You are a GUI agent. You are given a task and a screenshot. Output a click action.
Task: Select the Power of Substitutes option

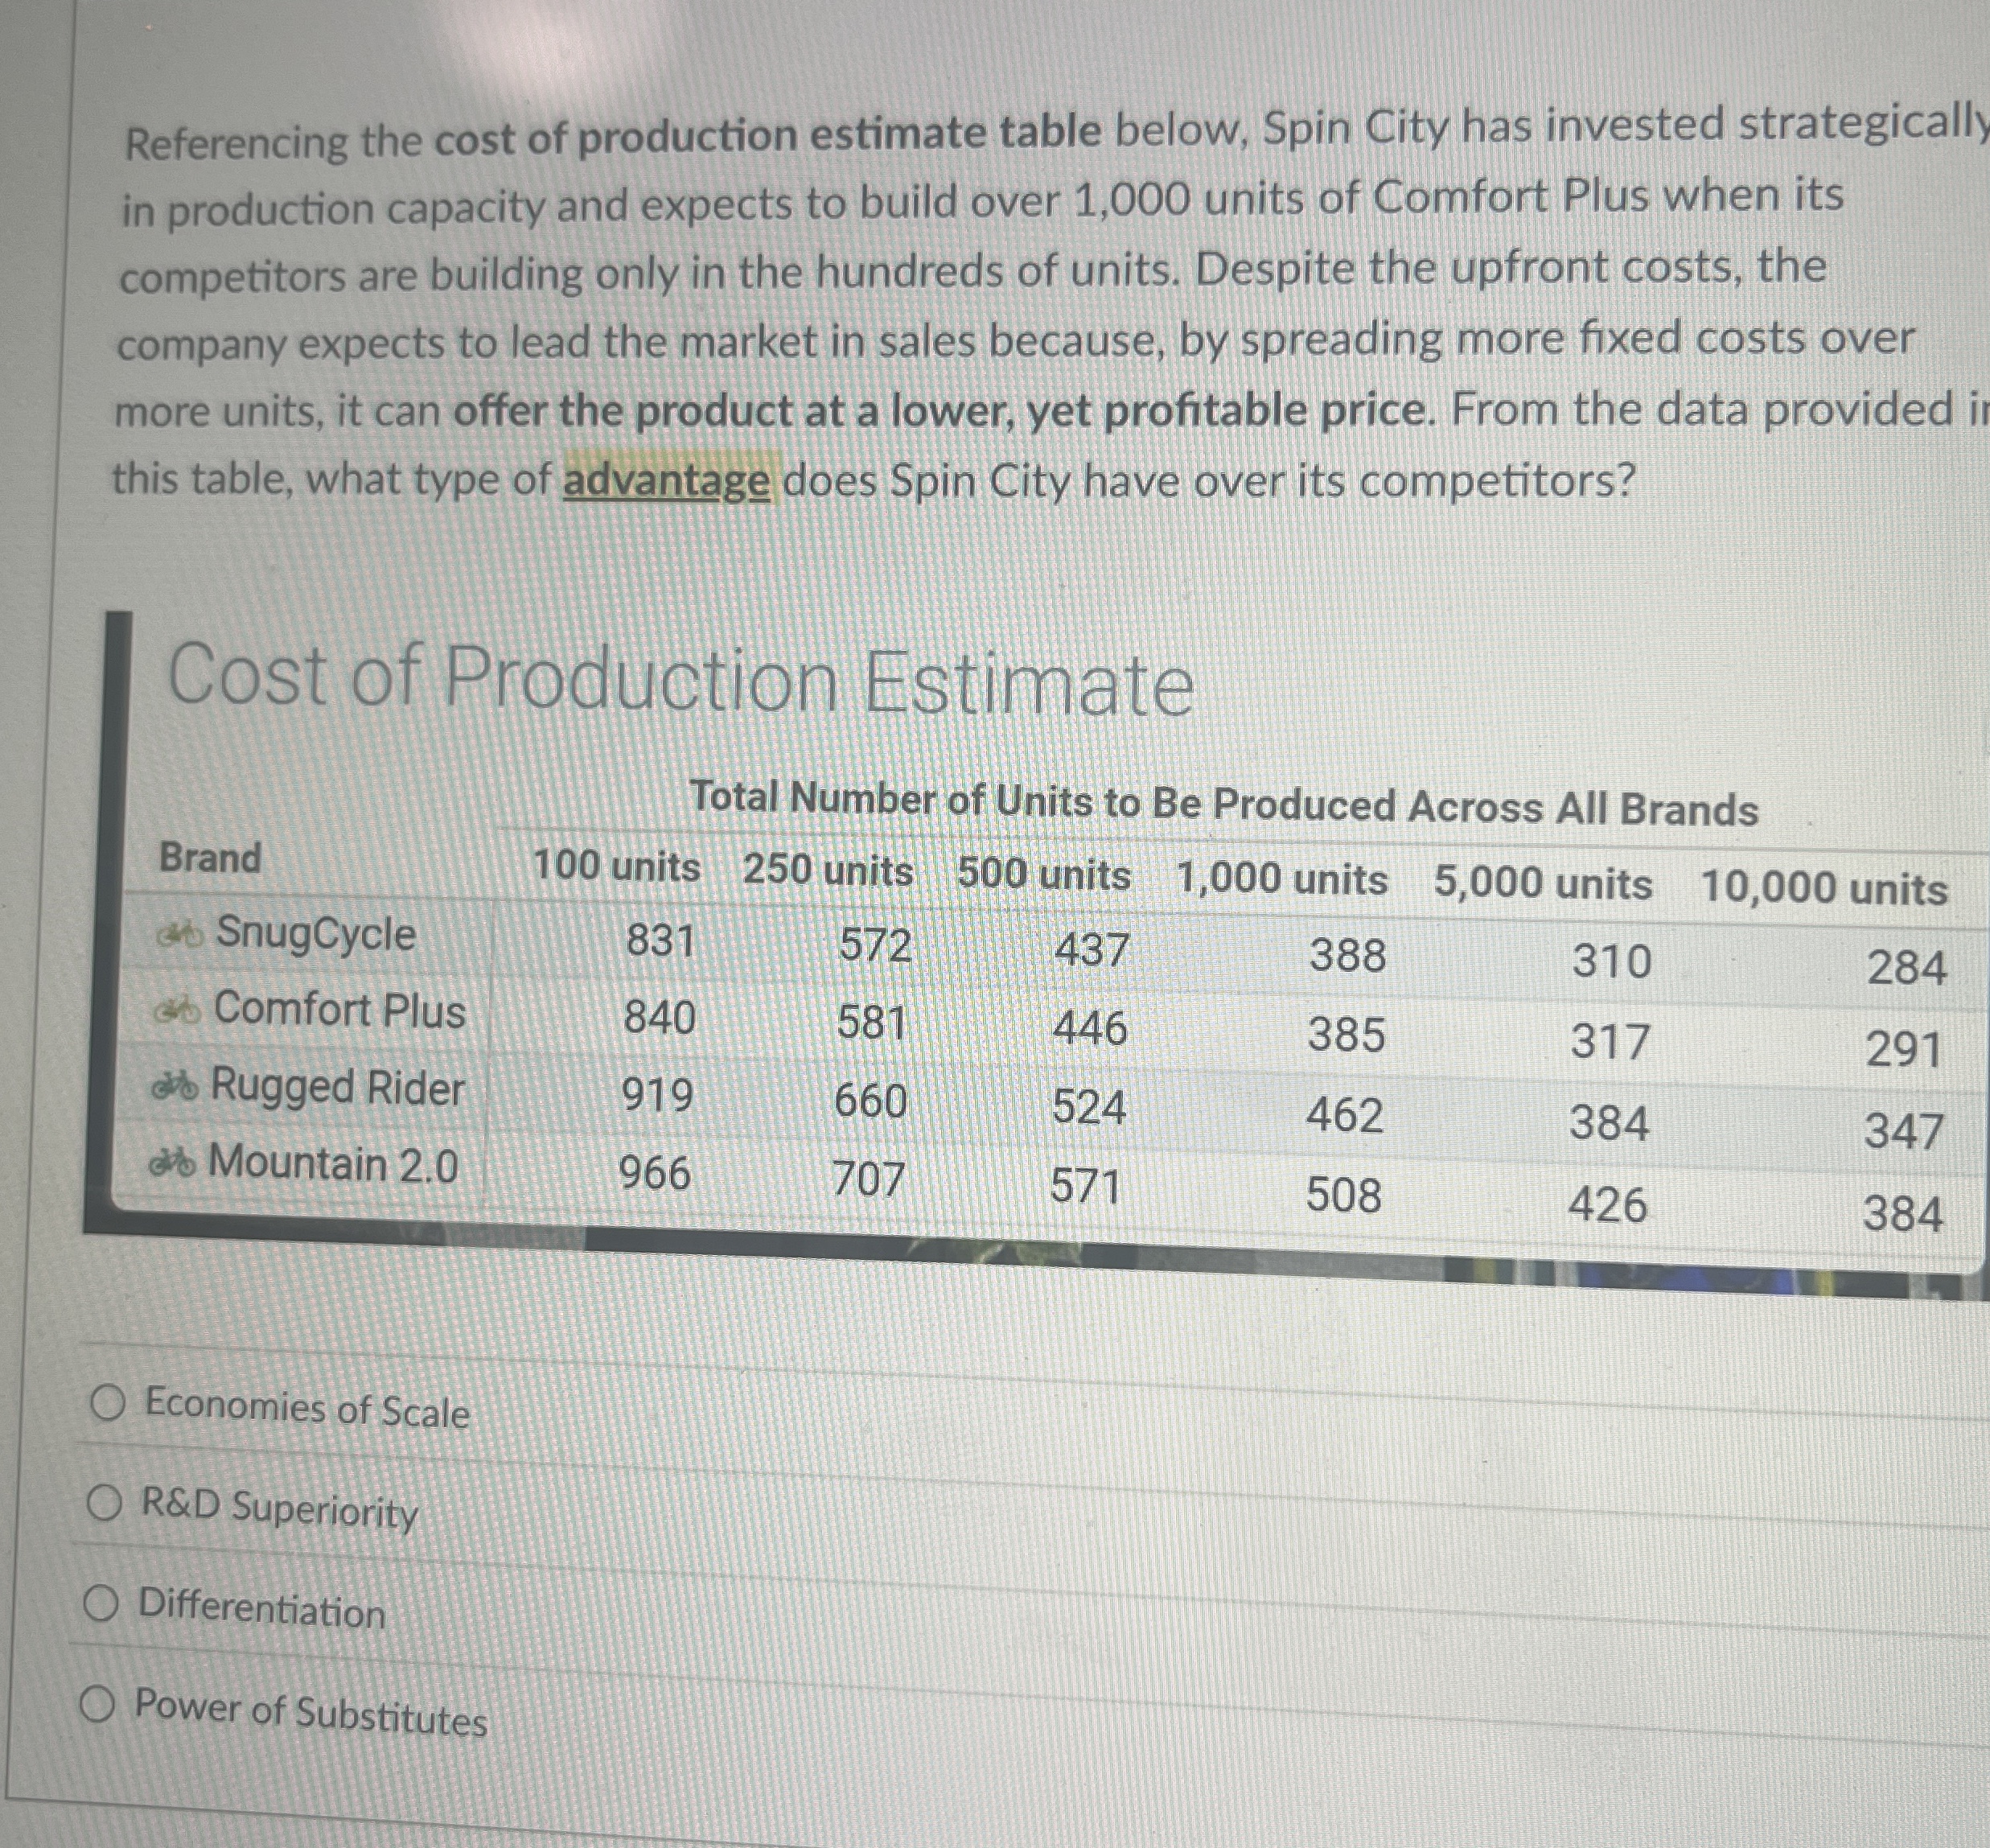click(98, 1705)
